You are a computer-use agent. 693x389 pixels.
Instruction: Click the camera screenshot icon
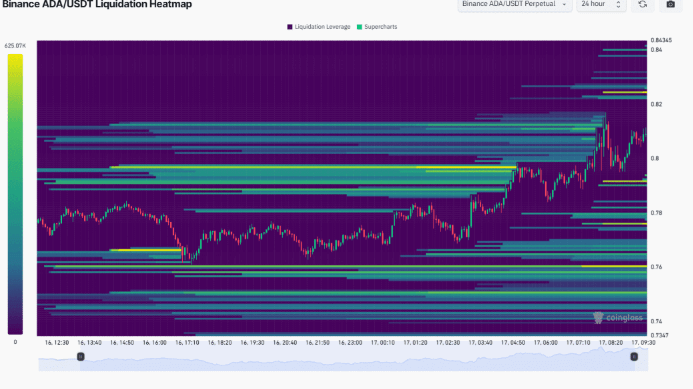point(670,4)
